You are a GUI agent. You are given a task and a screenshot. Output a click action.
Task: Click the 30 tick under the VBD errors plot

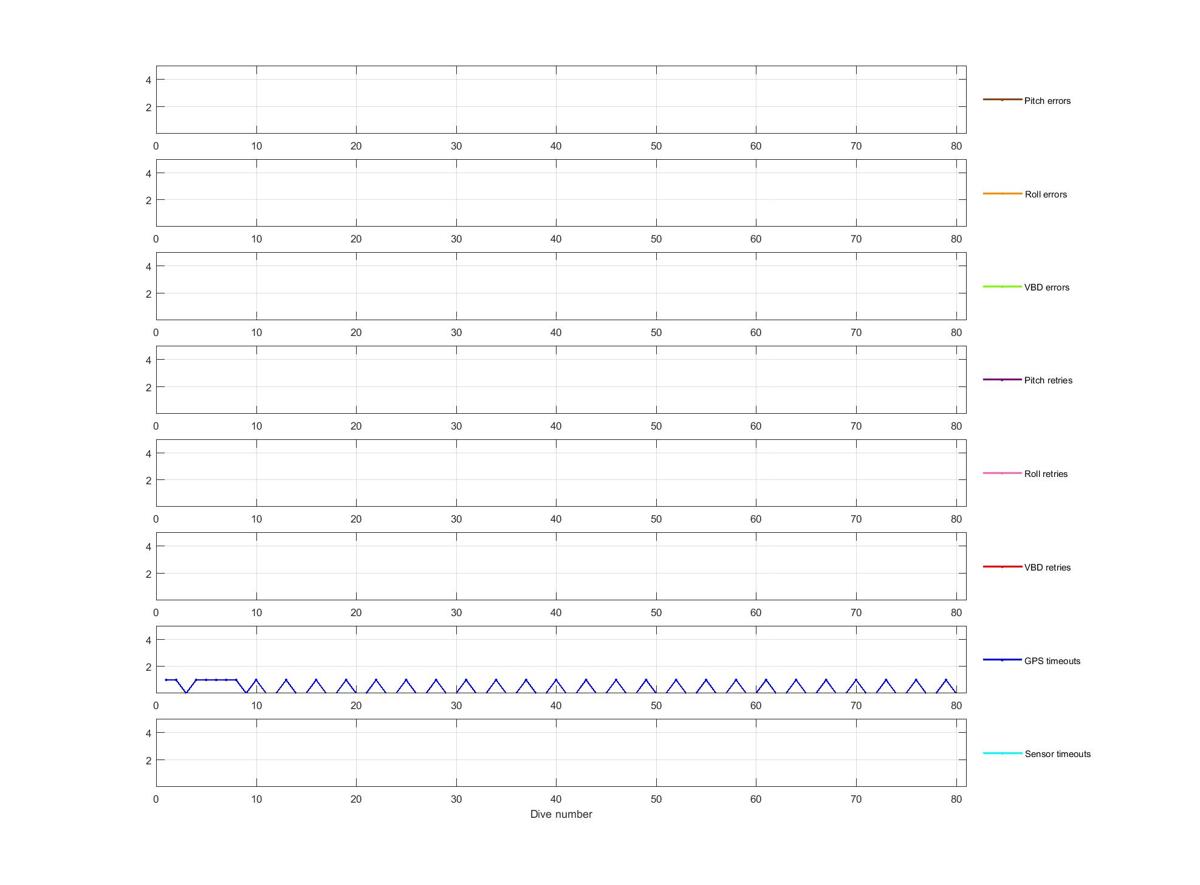pos(456,332)
